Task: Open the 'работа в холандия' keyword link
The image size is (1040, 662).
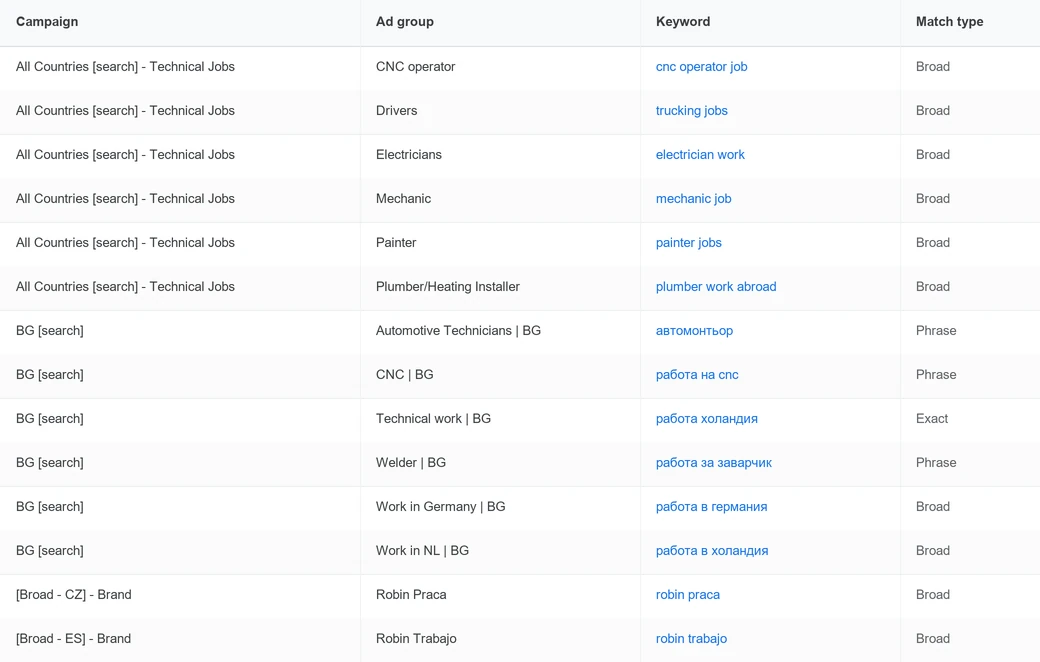Action: coord(712,551)
